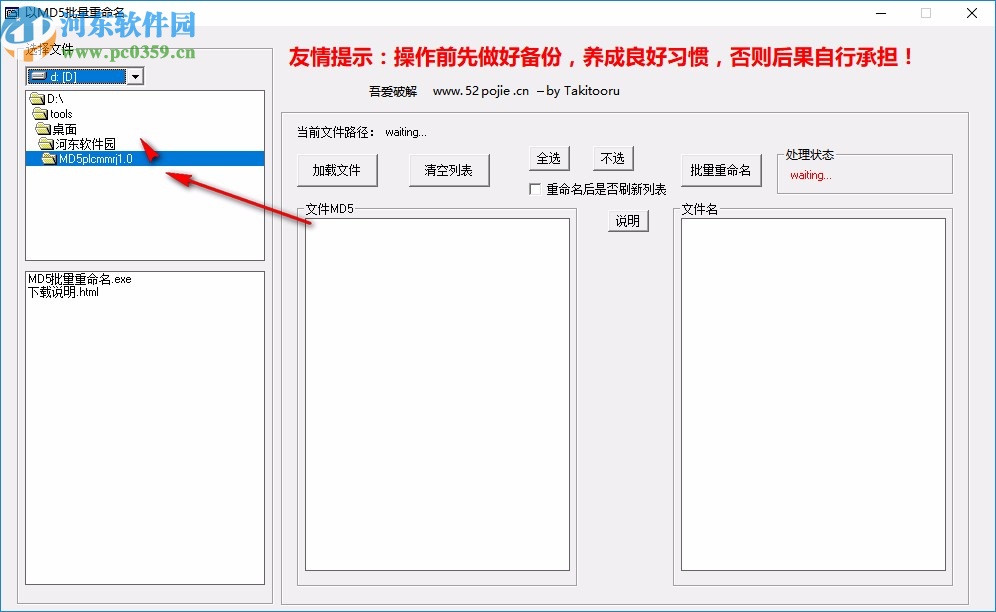
Task: Click the 全选 button
Action: tap(550, 158)
